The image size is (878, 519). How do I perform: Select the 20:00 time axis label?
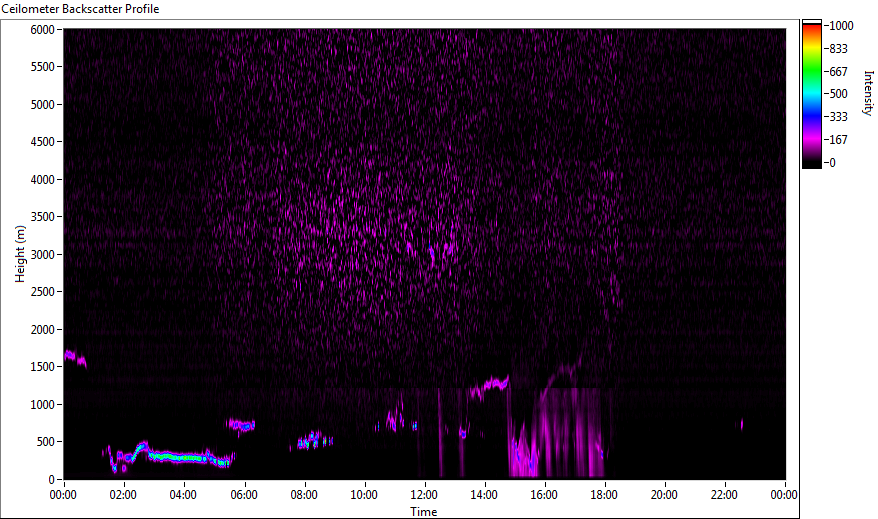[664, 495]
